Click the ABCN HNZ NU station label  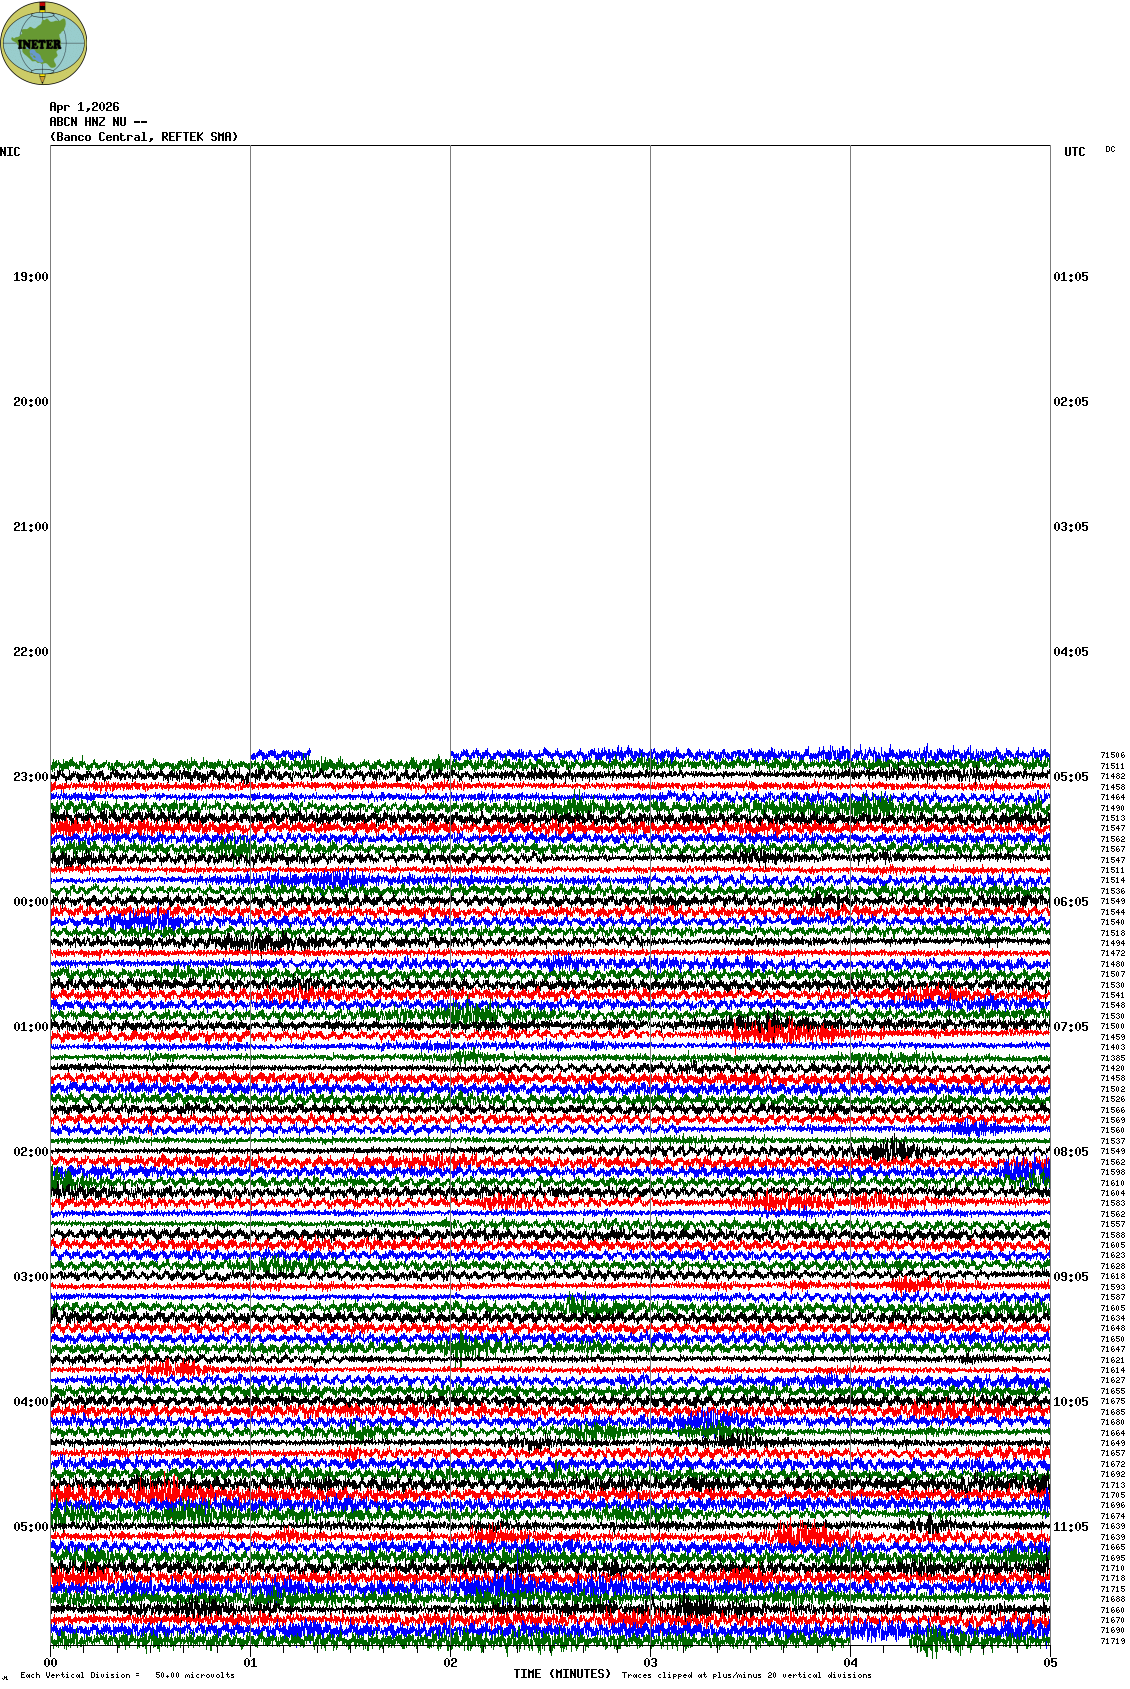coord(98,122)
